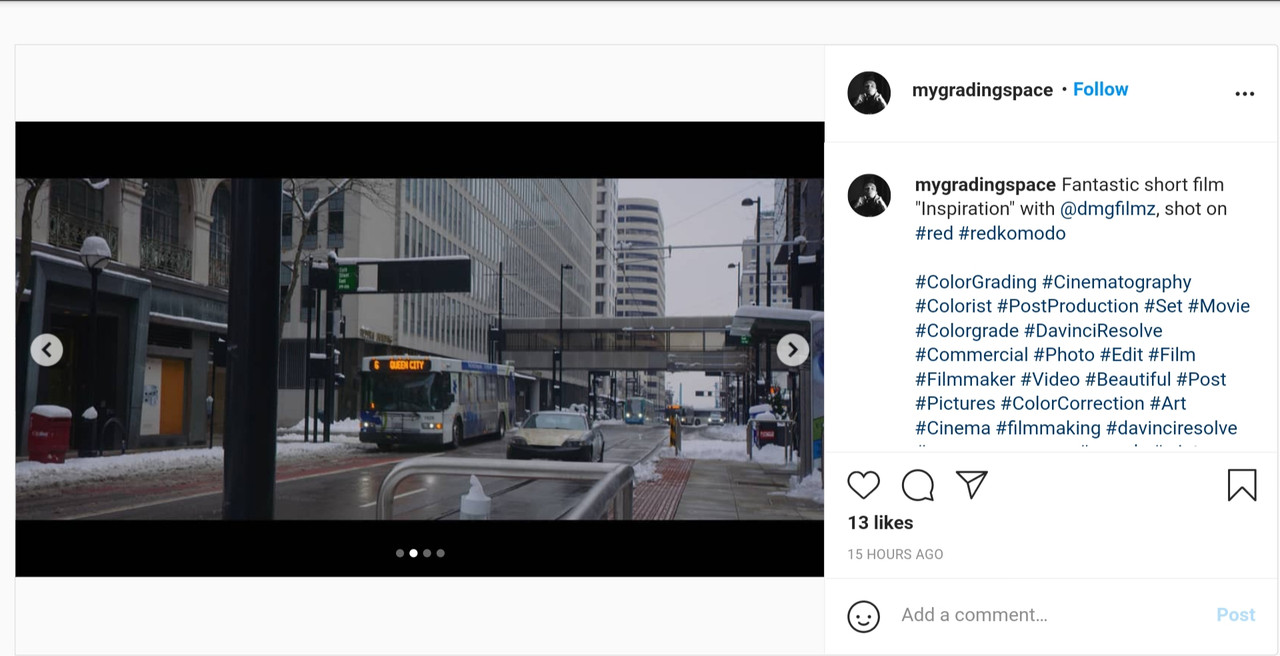Open the #redkomodo hashtag

tap(1012, 233)
